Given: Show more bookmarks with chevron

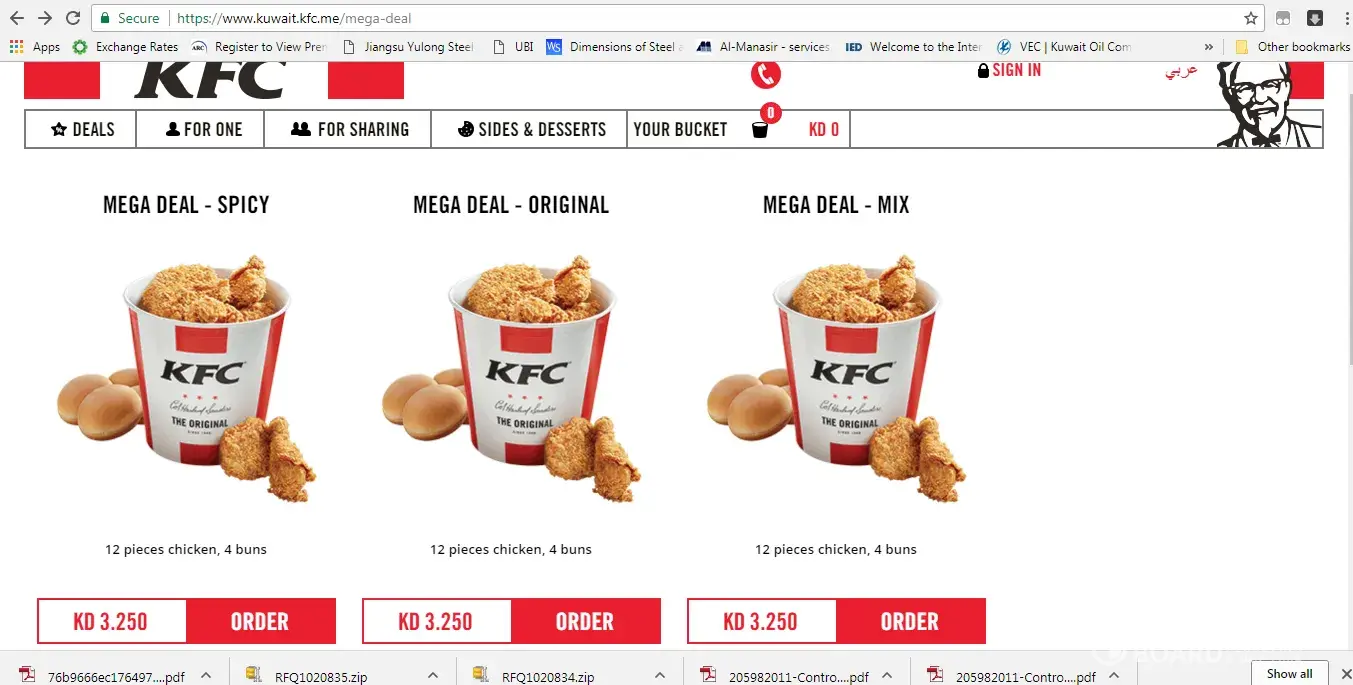Looking at the screenshot, I should click(x=1209, y=47).
